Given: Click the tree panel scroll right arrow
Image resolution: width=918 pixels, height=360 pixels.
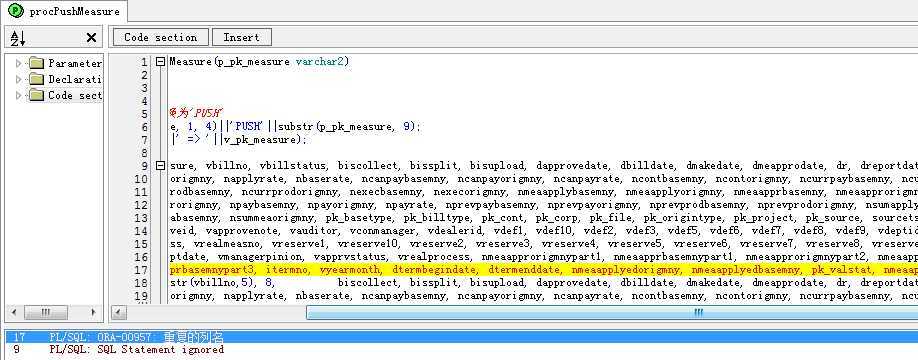Looking at the screenshot, I should click(93, 312).
